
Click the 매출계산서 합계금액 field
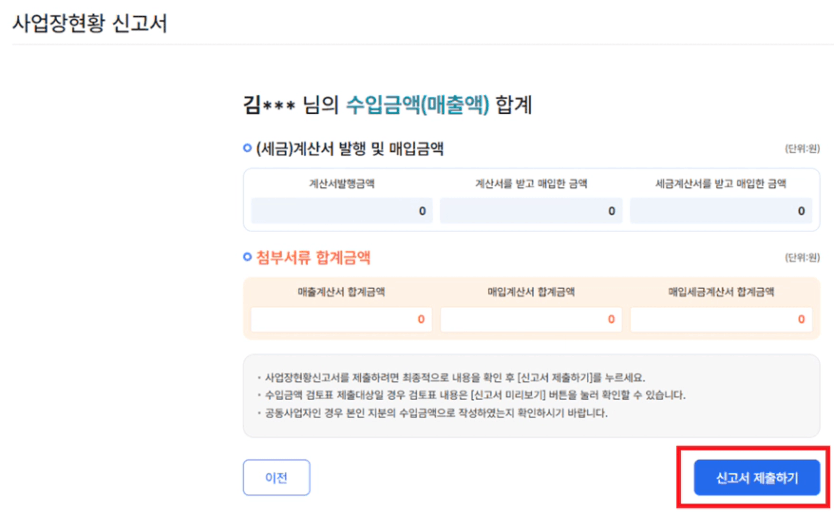[x=342, y=320]
